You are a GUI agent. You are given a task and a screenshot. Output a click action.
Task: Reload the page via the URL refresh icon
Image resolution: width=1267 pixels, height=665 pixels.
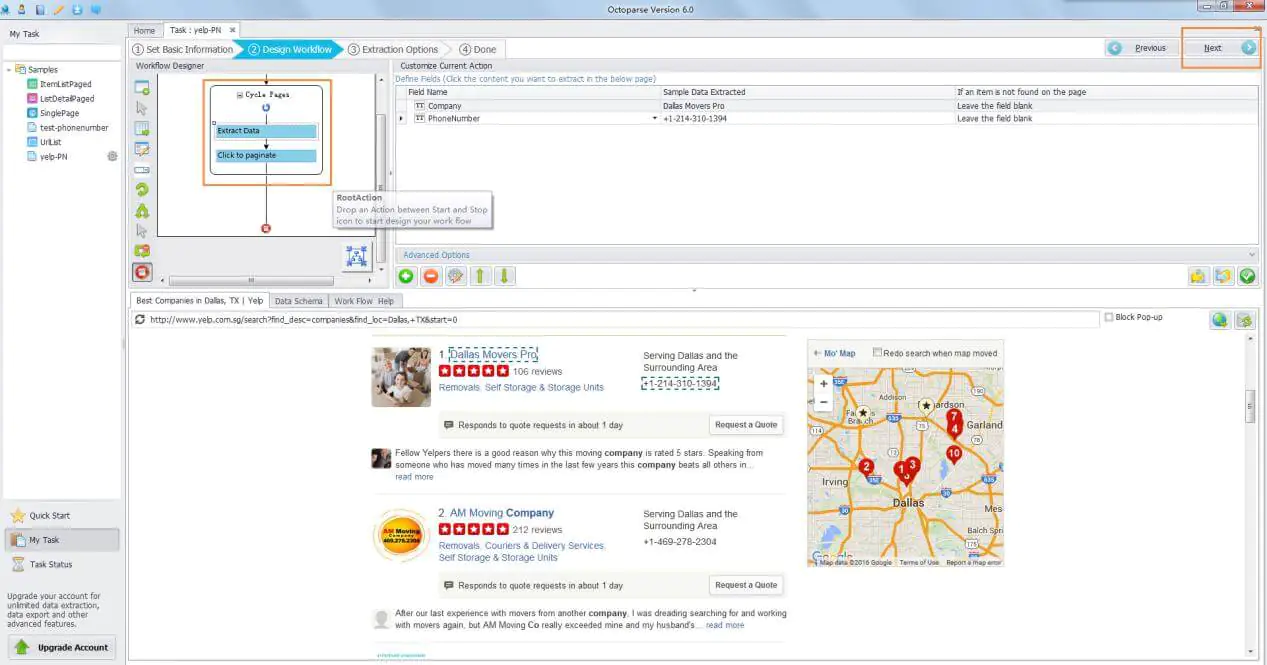pos(142,320)
